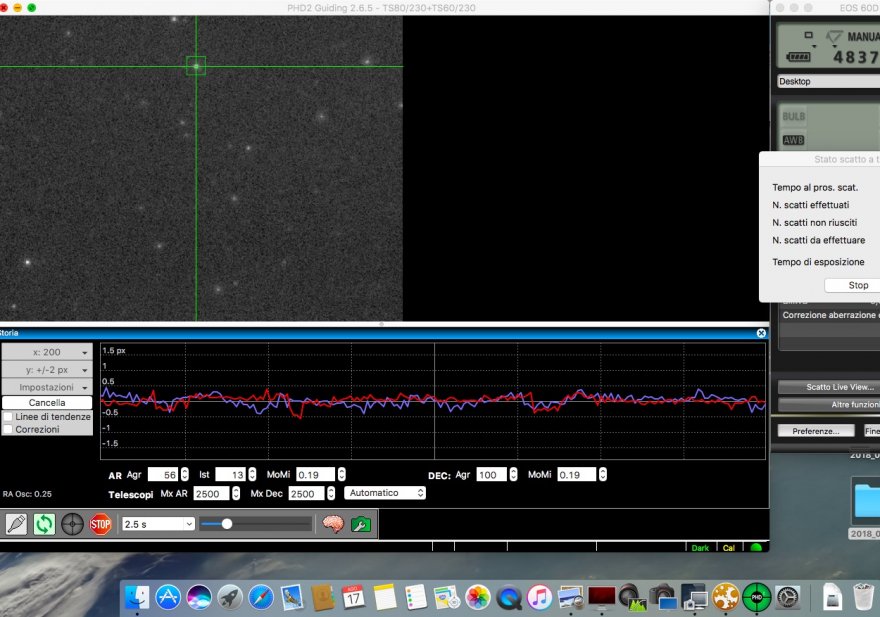The image size is (880, 617).
Task: Open the Automatico Dec mode selector
Action: [x=384, y=493]
